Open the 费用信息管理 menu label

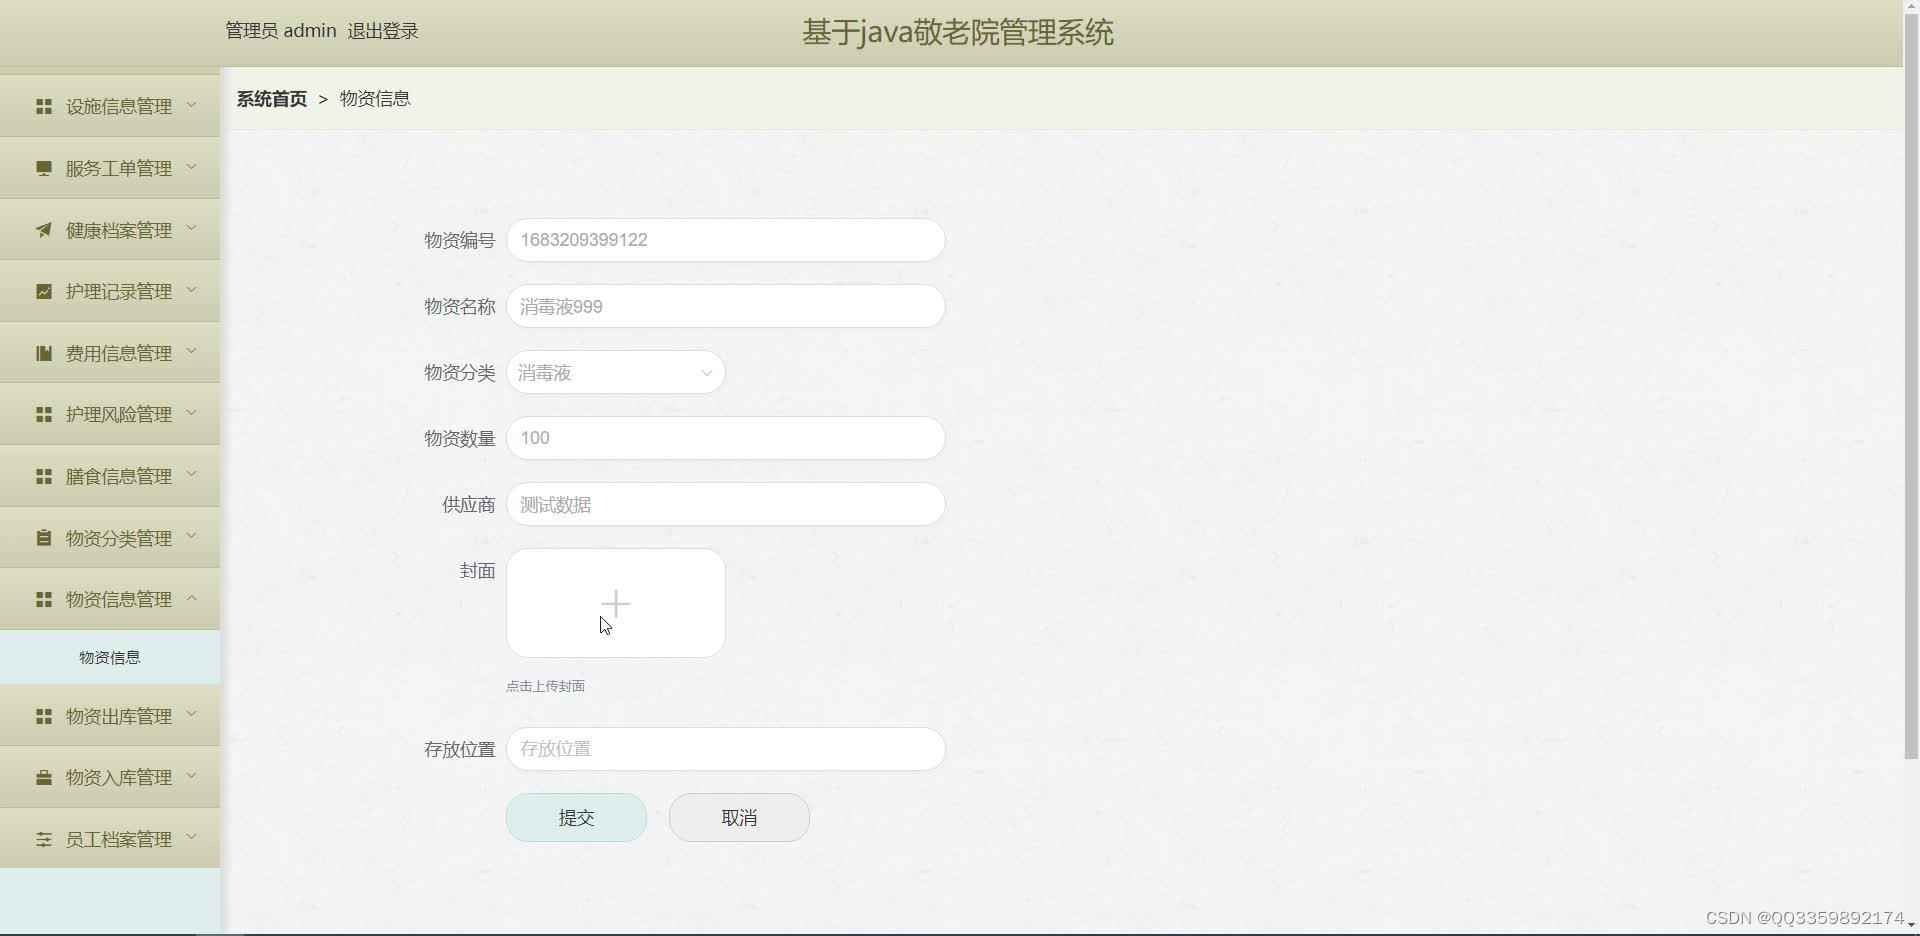[119, 353]
